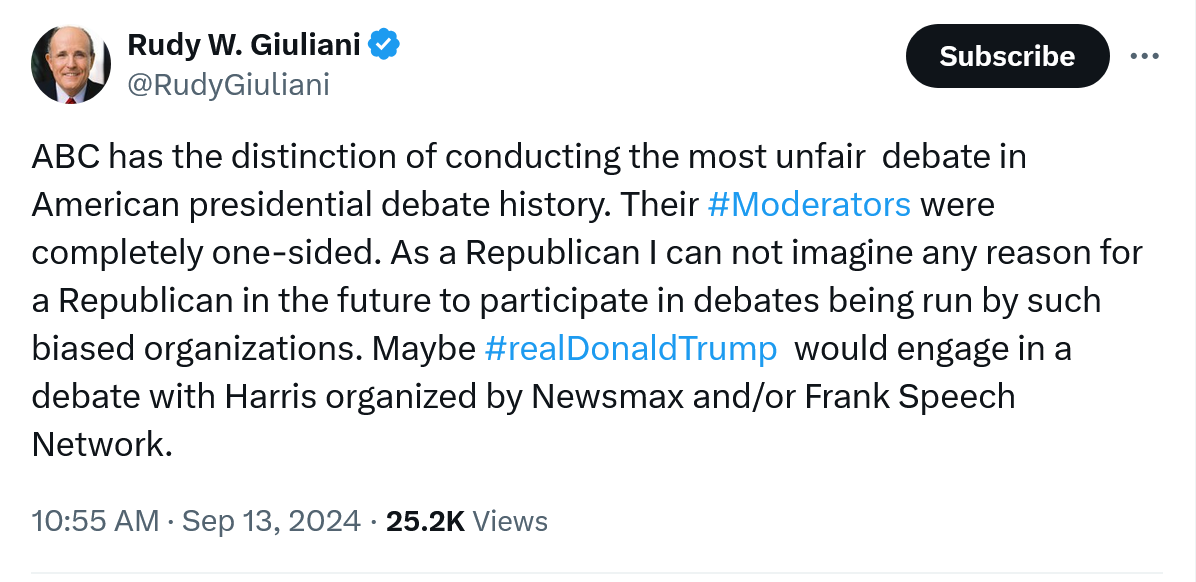Open Rudy W. Giuliani's profile picture
Image resolution: width=1196 pixels, height=582 pixels.
(x=71, y=64)
